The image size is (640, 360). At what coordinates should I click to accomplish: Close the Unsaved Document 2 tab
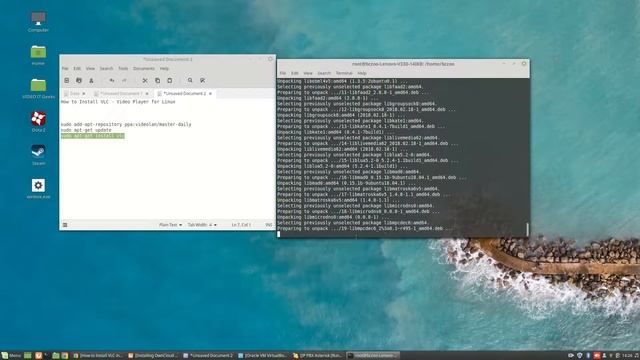[x=210, y=93]
